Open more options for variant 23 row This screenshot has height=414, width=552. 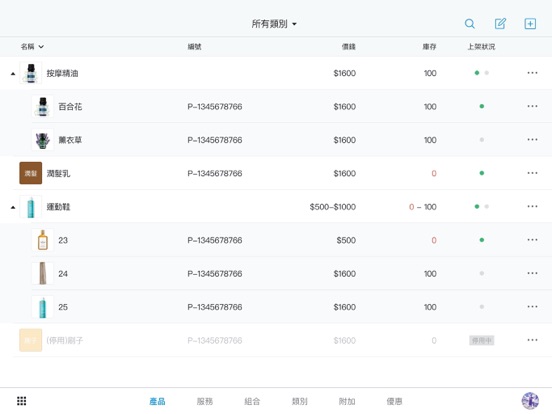point(532,240)
